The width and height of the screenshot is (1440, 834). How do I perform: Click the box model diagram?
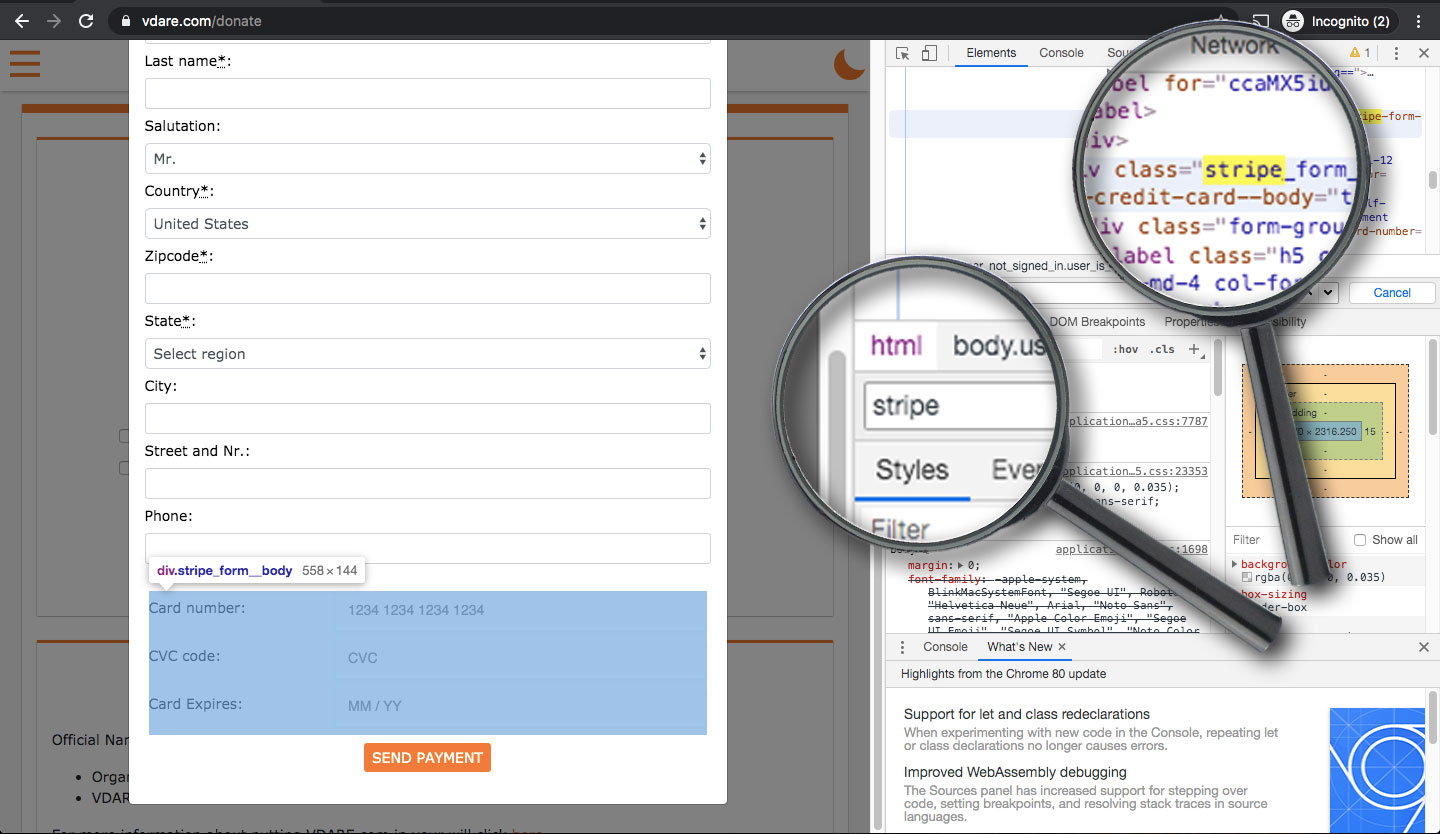1325,431
